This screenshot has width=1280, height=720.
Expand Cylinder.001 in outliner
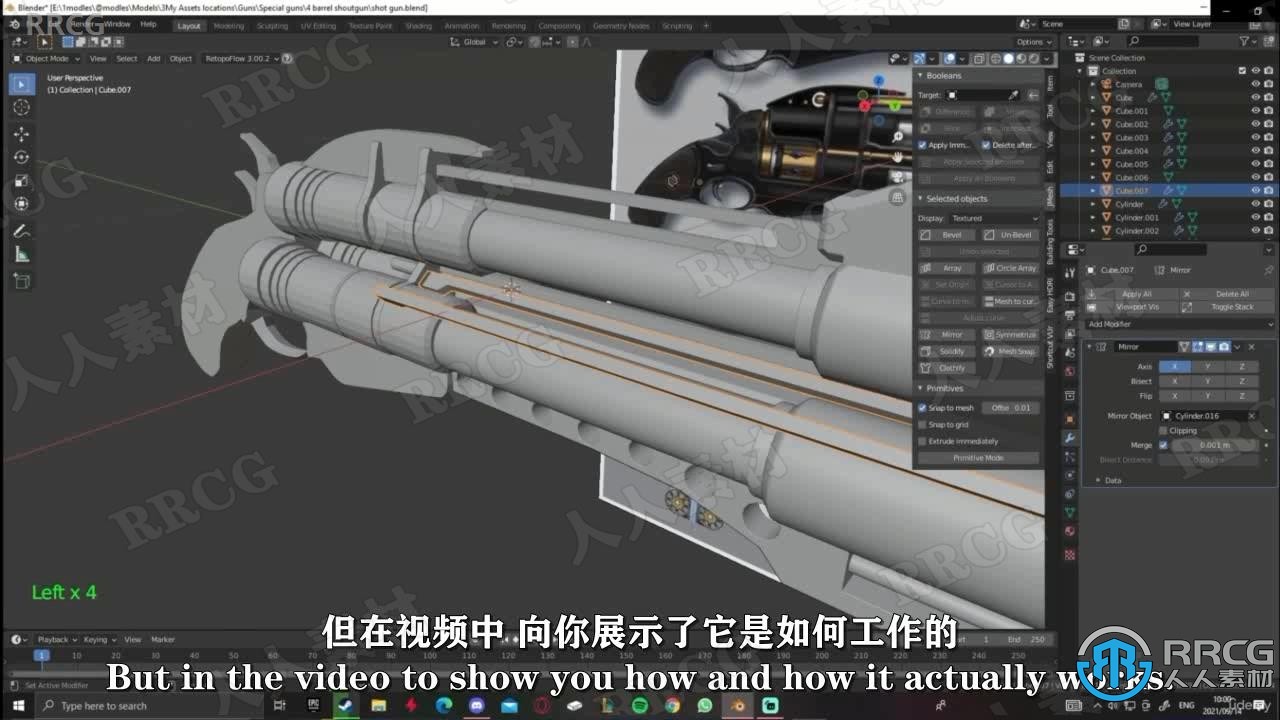click(1093, 217)
